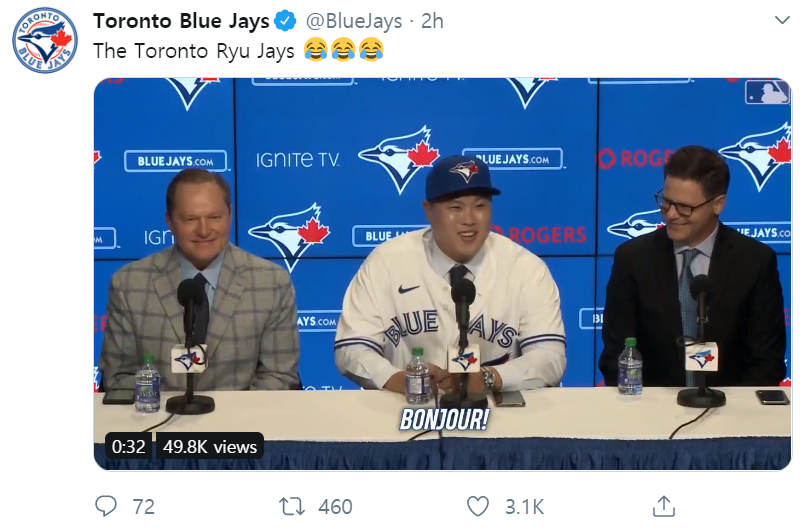The width and height of the screenshot is (806, 530).
Task: Click the 460 retweets count
Action: pos(335,507)
